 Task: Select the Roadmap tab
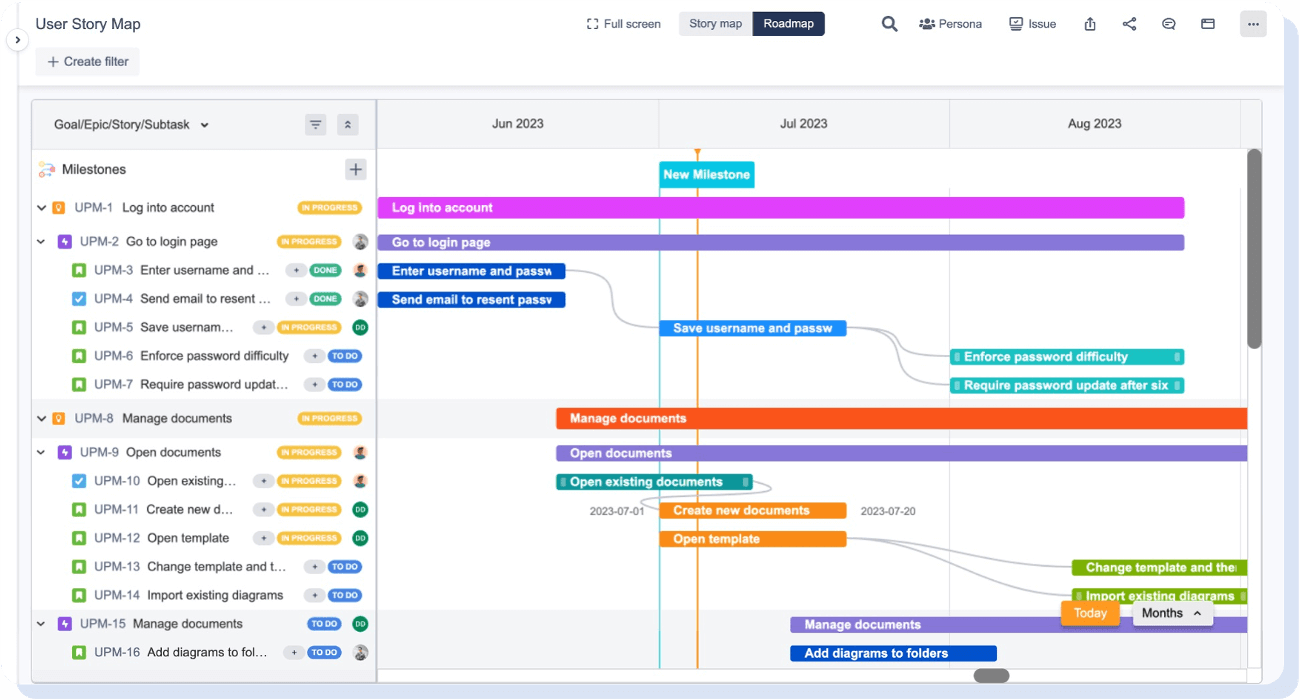click(x=789, y=23)
